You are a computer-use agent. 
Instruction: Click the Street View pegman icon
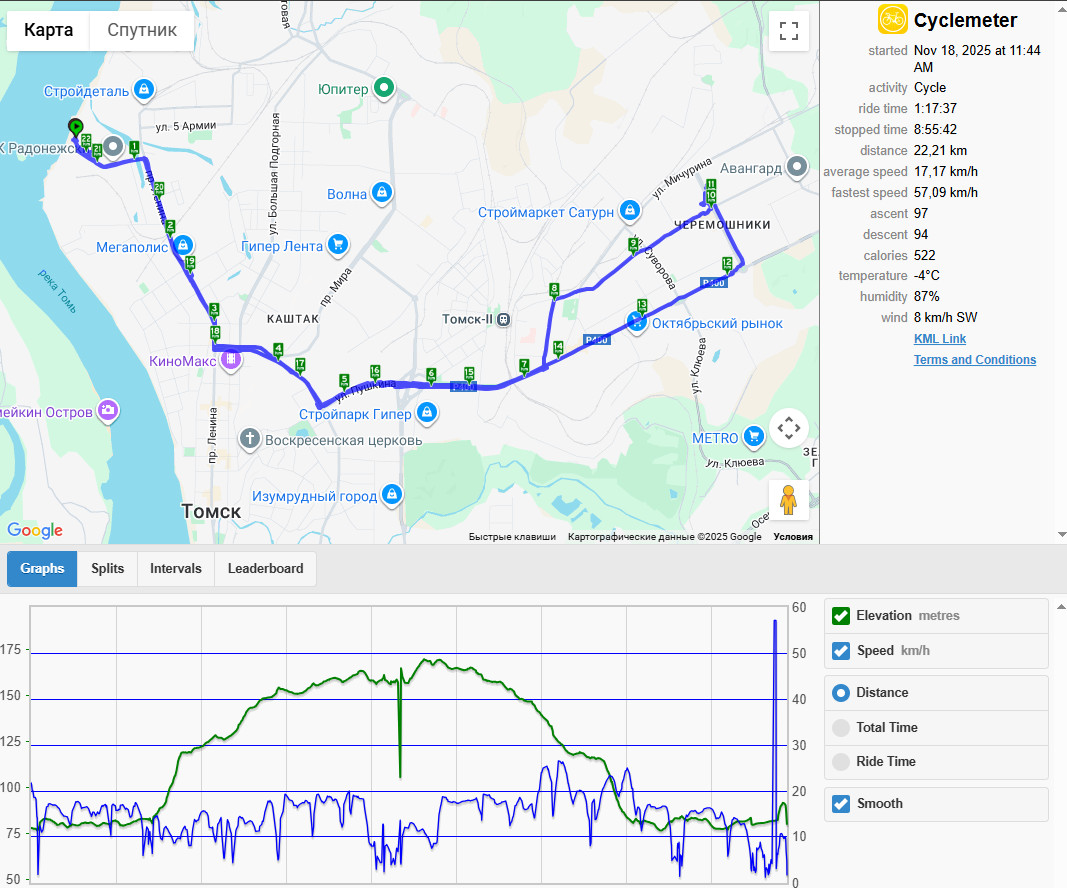(789, 500)
